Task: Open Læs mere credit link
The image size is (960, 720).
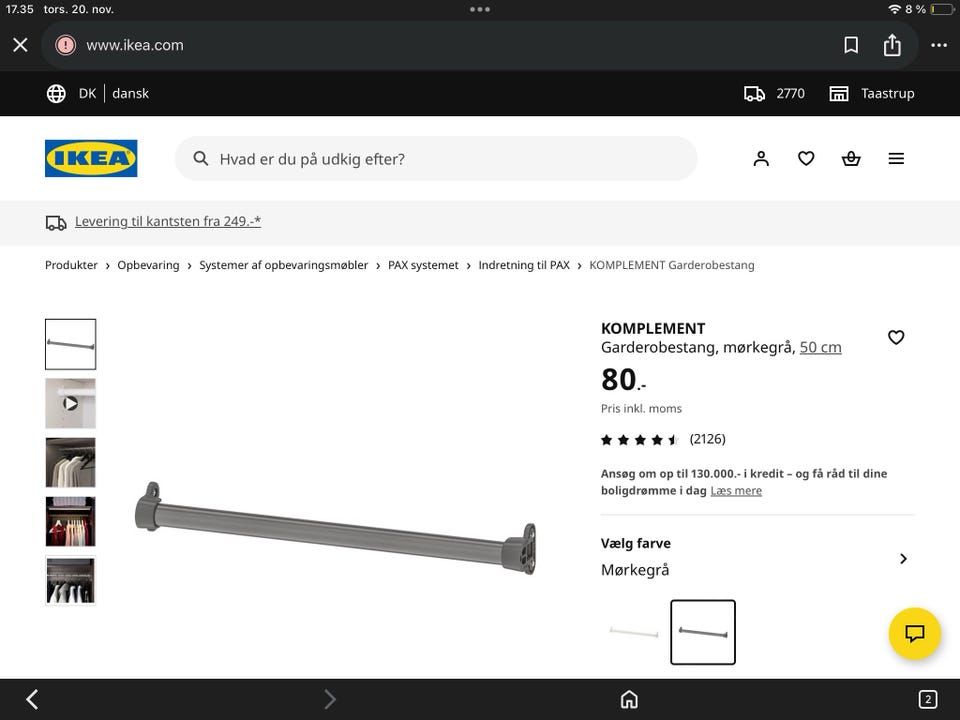Action: (x=736, y=490)
